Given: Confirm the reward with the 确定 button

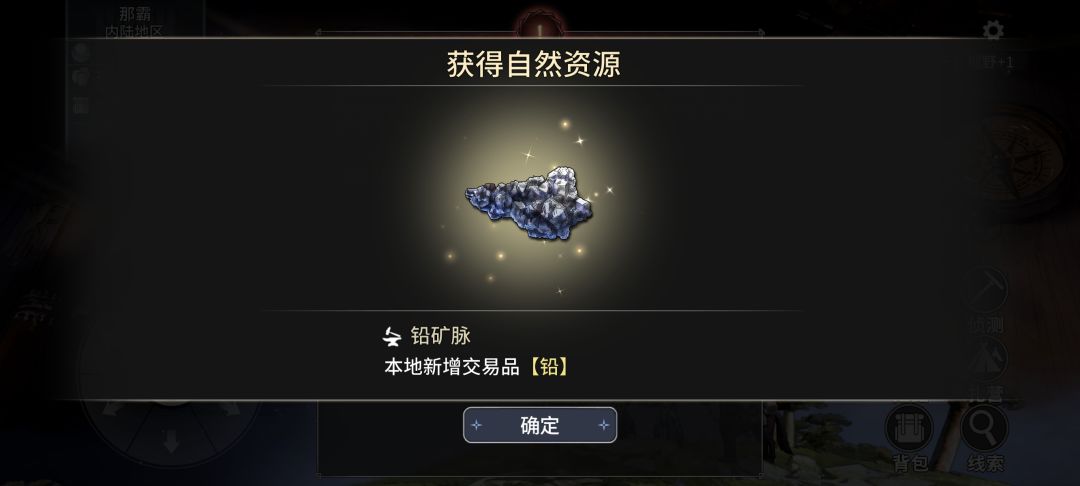Looking at the screenshot, I should click(539, 425).
